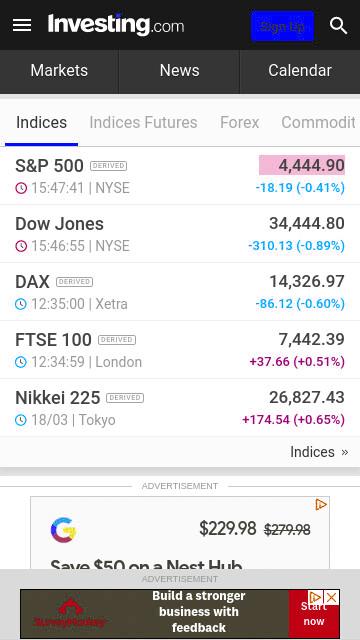
Task: Click the Investing.com logo
Action: [116, 24]
